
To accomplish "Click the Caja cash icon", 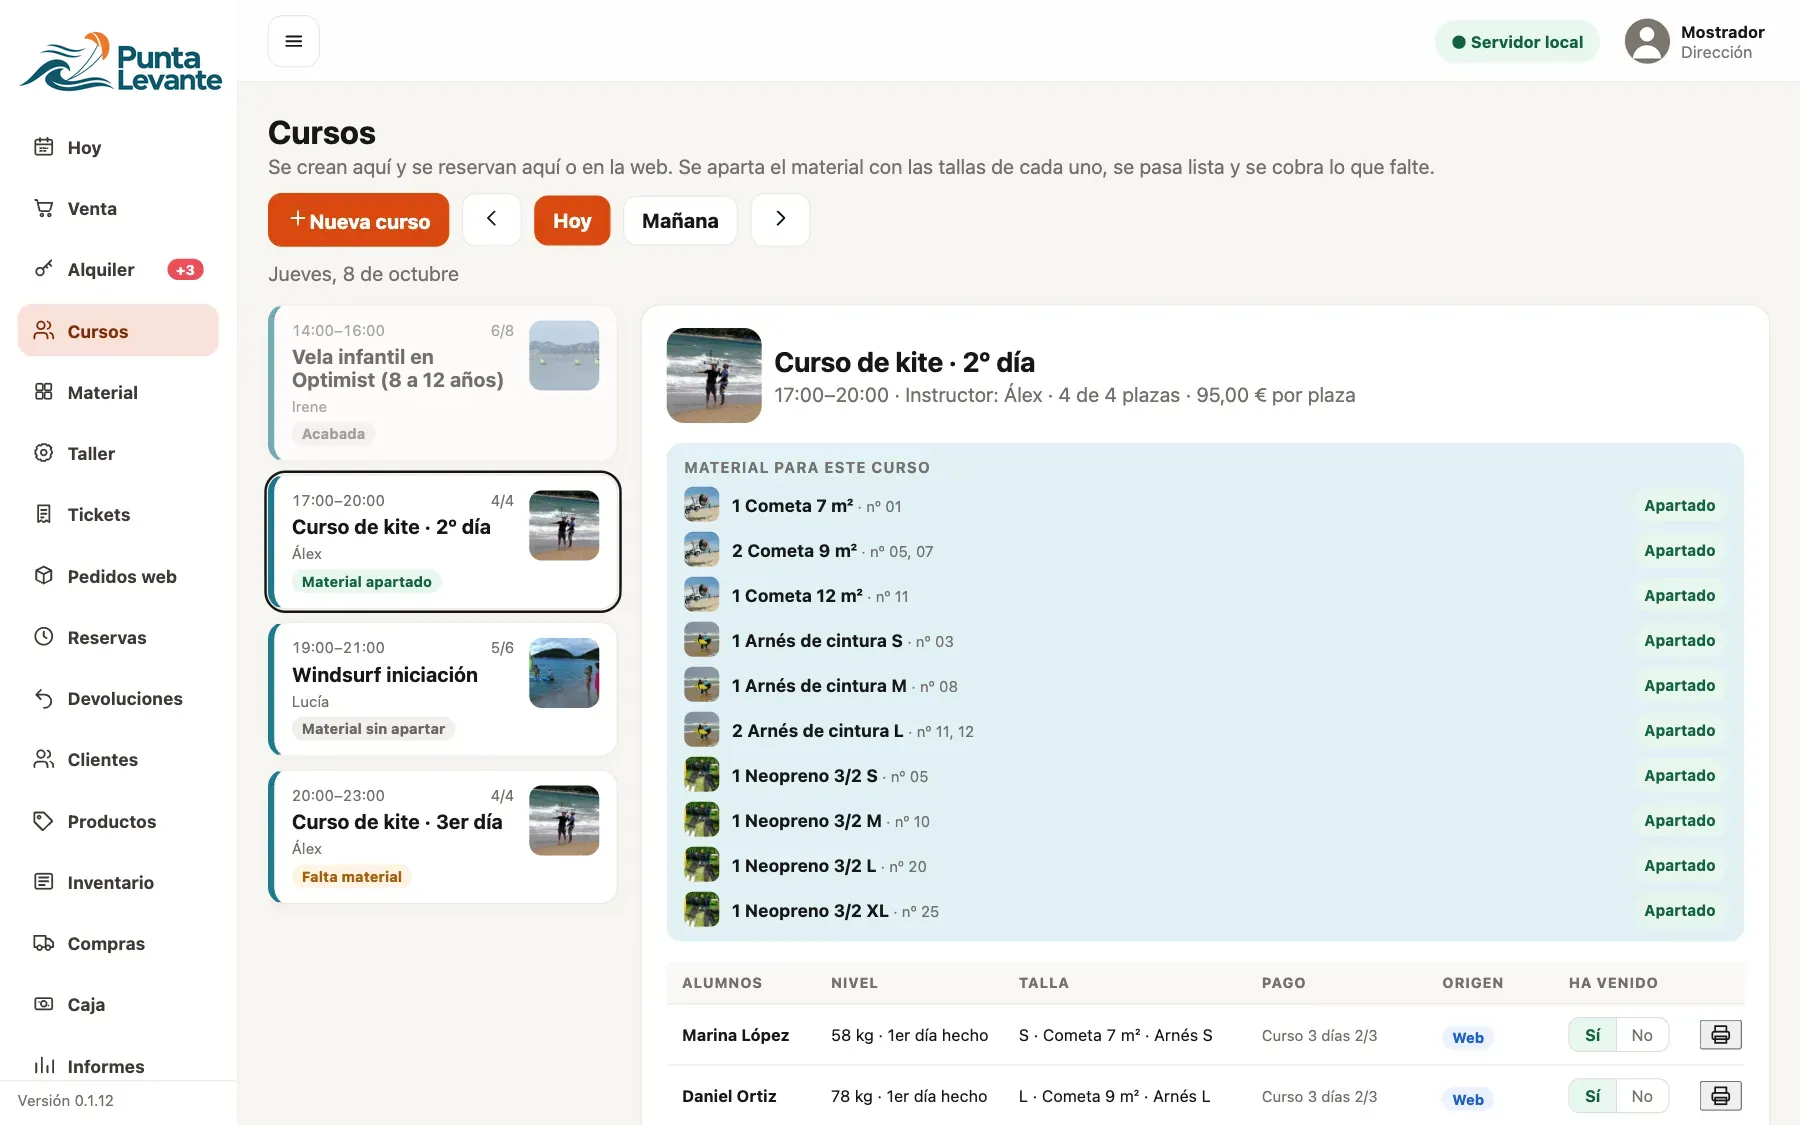I will click(44, 1004).
